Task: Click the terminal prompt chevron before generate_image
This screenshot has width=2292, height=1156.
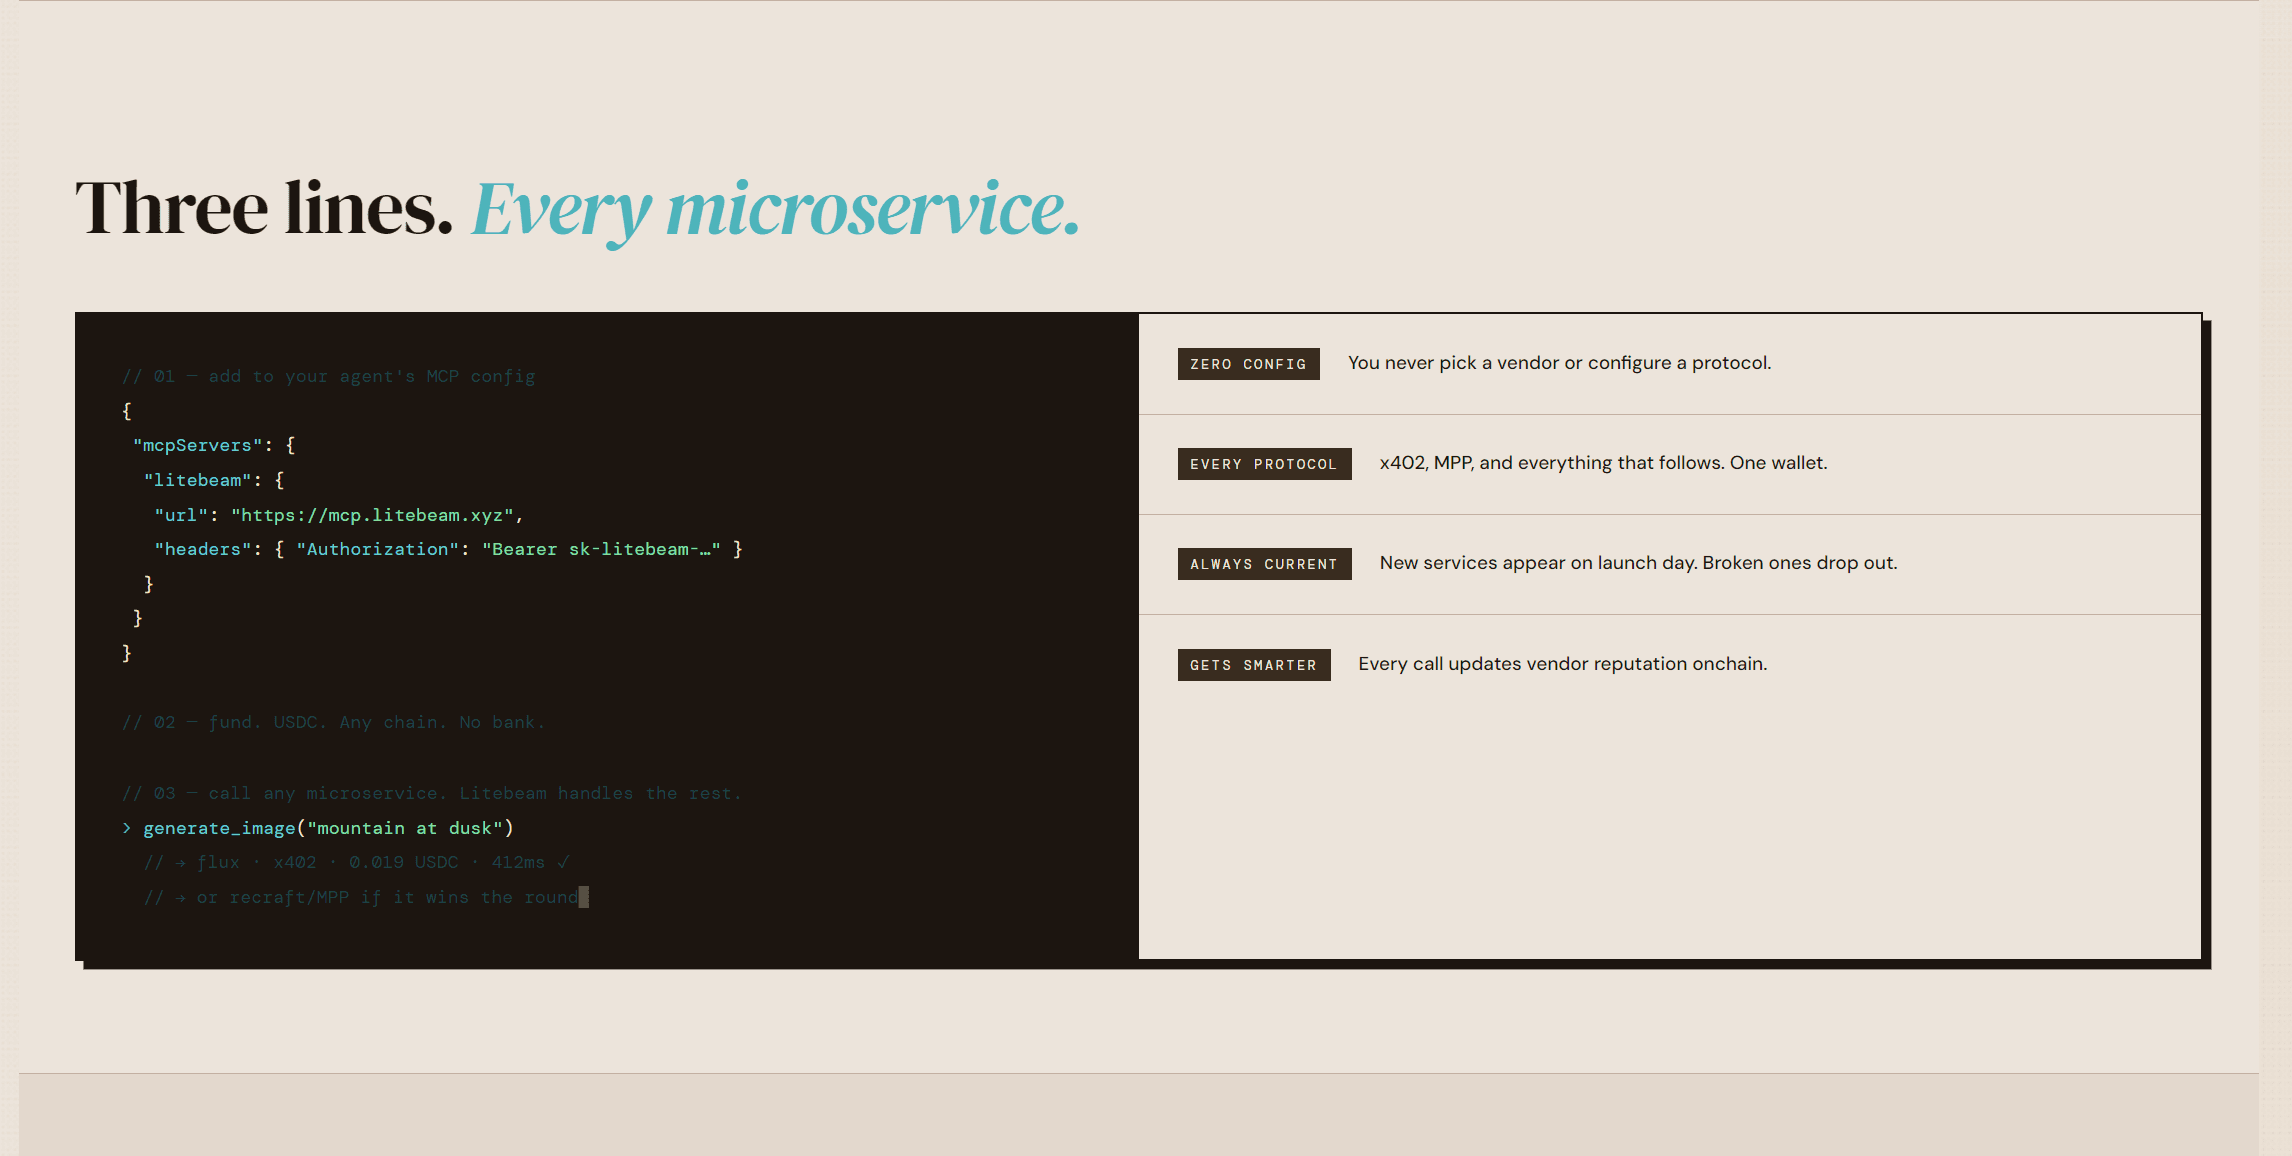Action: pyautogui.click(x=127, y=828)
